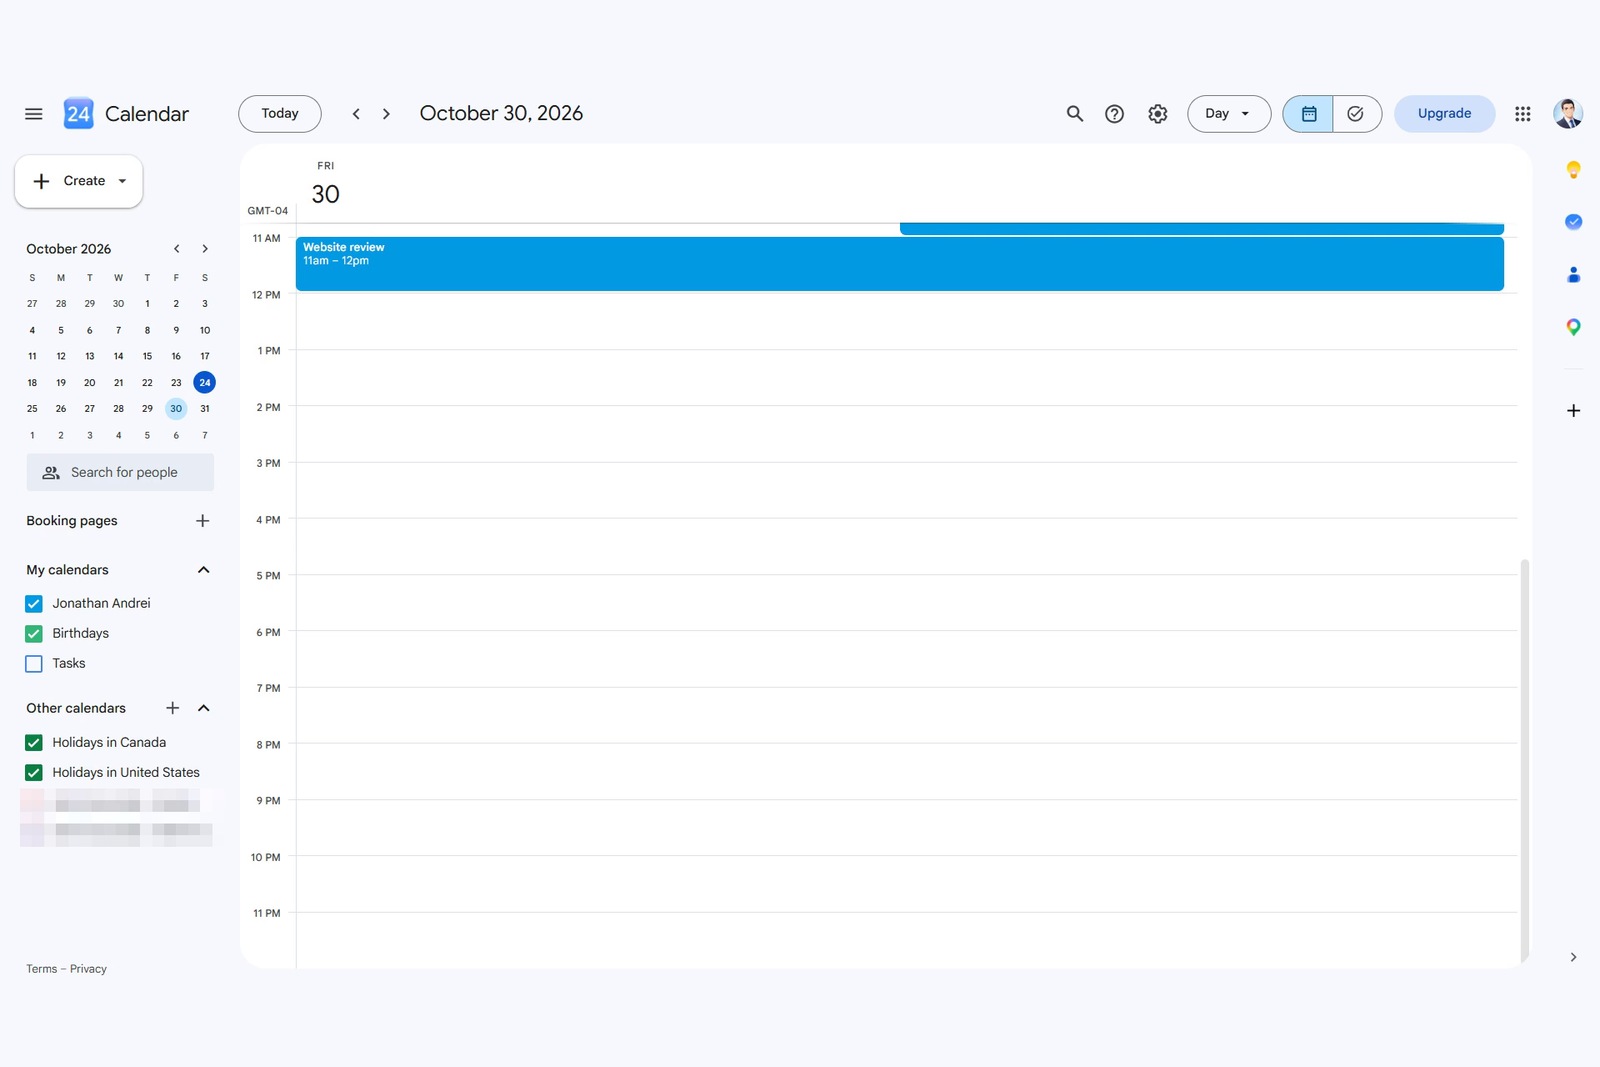The height and width of the screenshot is (1067, 1600).
Task: Uncheck the Jonathan Andrei calendar
Action: point(34,604)
